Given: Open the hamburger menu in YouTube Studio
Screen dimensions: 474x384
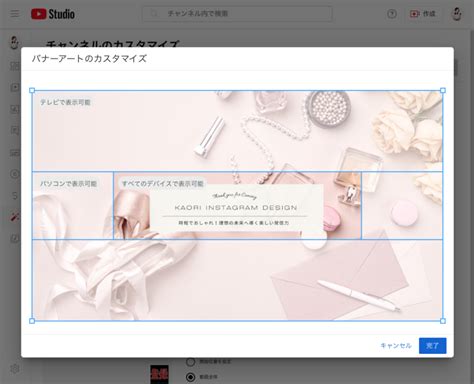Looking at the screenshot, I should tap(15, 14).
